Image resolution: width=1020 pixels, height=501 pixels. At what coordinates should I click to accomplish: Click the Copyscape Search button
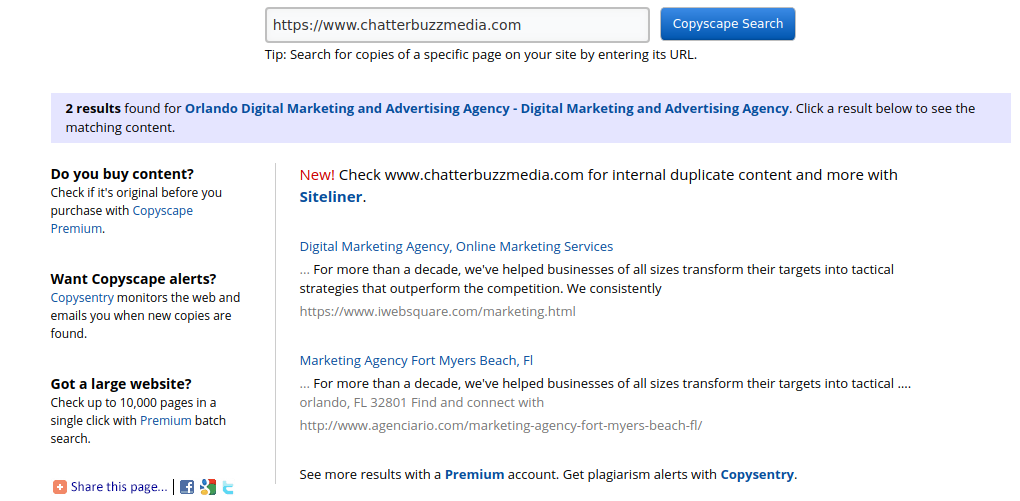[x=727, y=24]
